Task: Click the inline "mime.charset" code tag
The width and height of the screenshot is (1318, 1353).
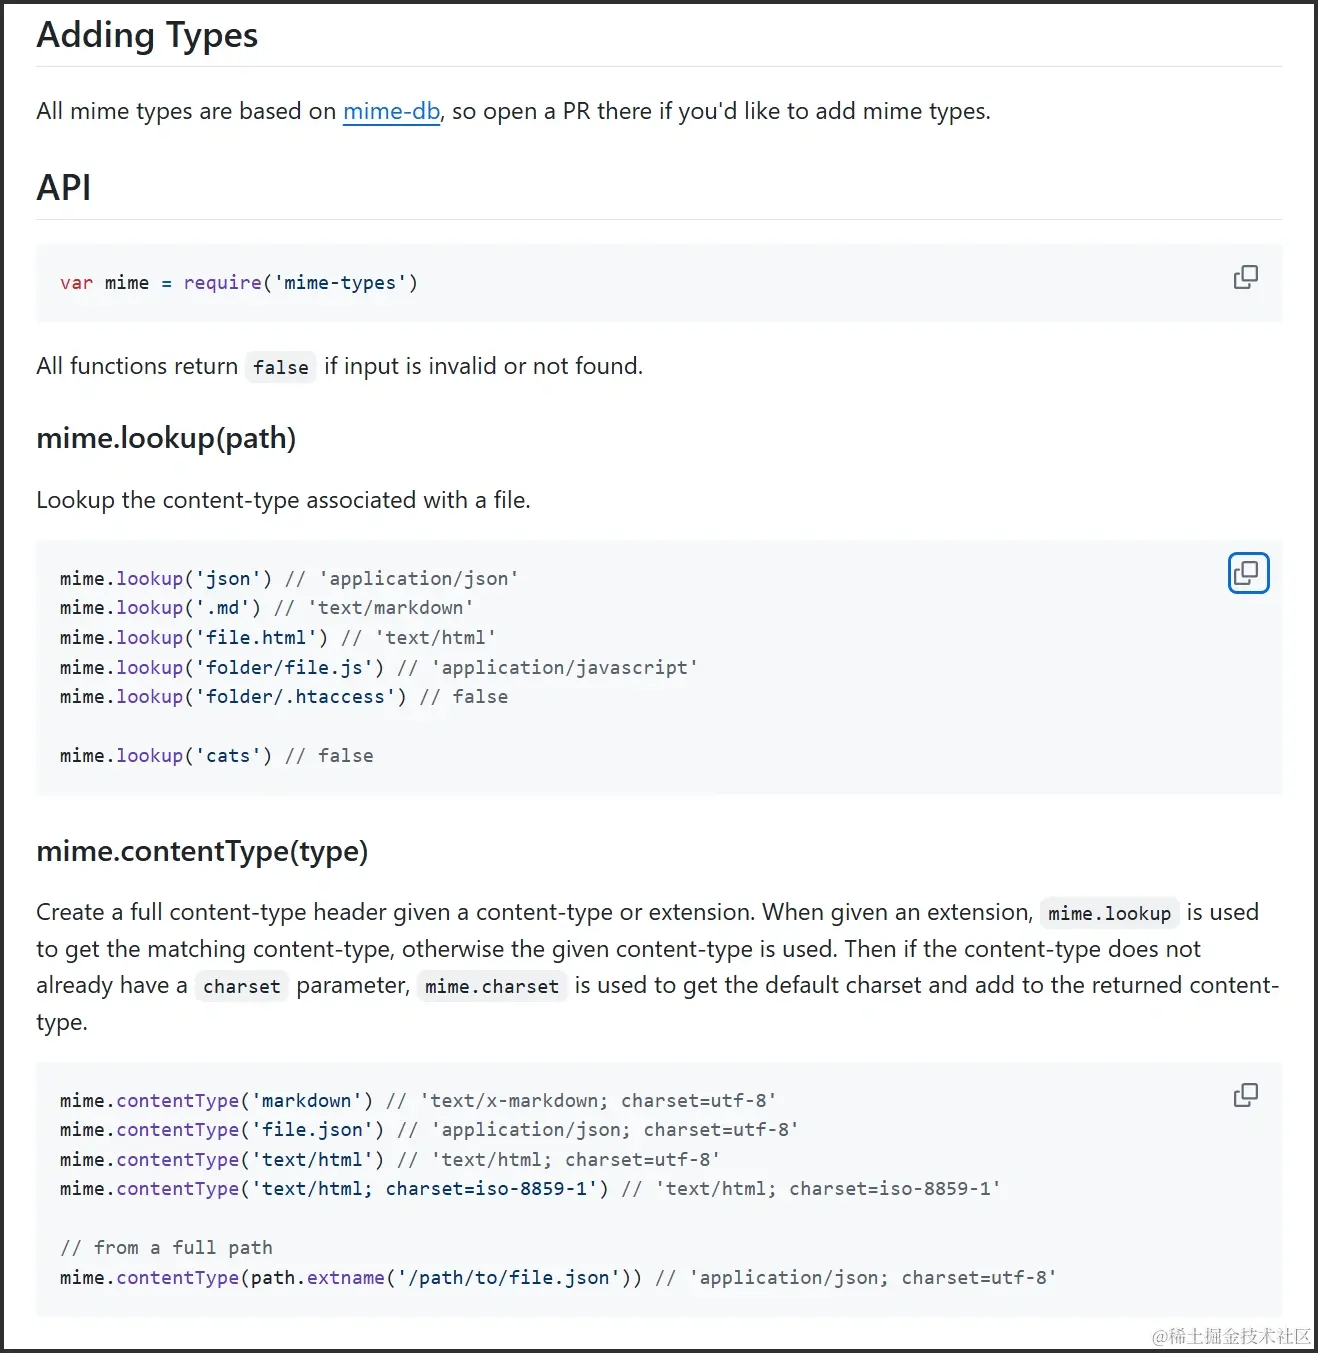Action: pos(491,986)
